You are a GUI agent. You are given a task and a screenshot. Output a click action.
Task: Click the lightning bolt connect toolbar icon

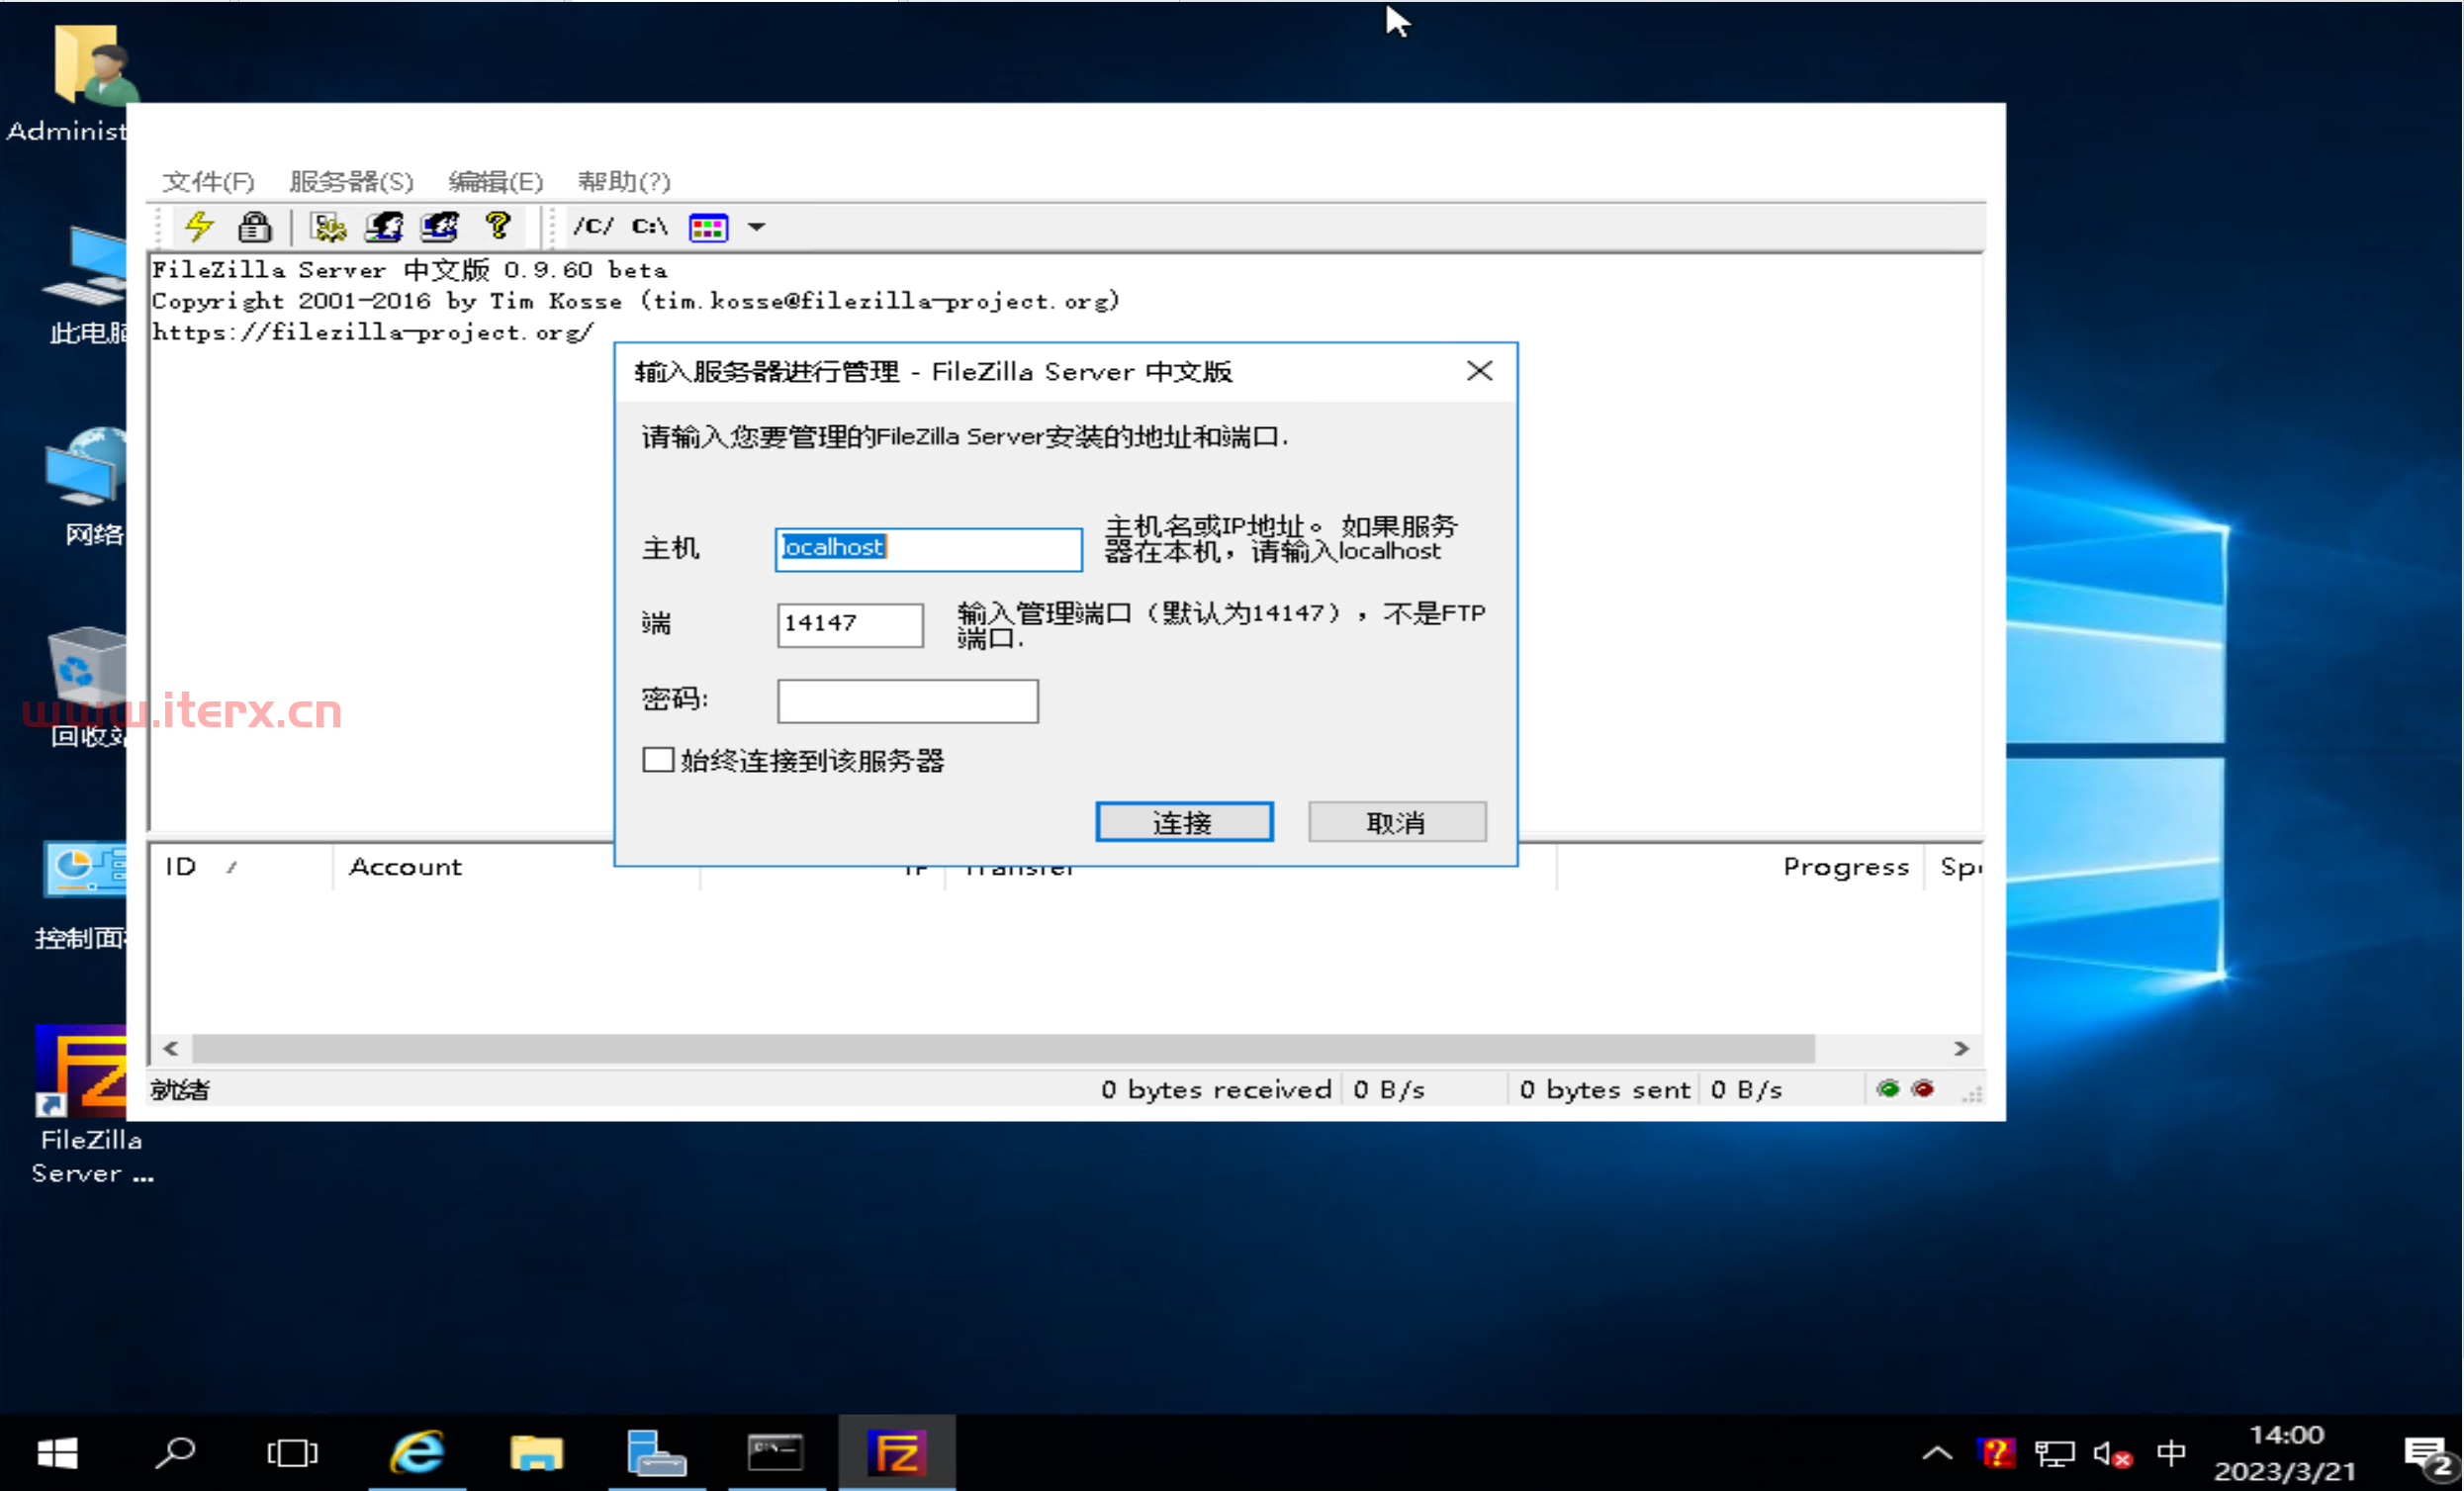coord(200,227)
